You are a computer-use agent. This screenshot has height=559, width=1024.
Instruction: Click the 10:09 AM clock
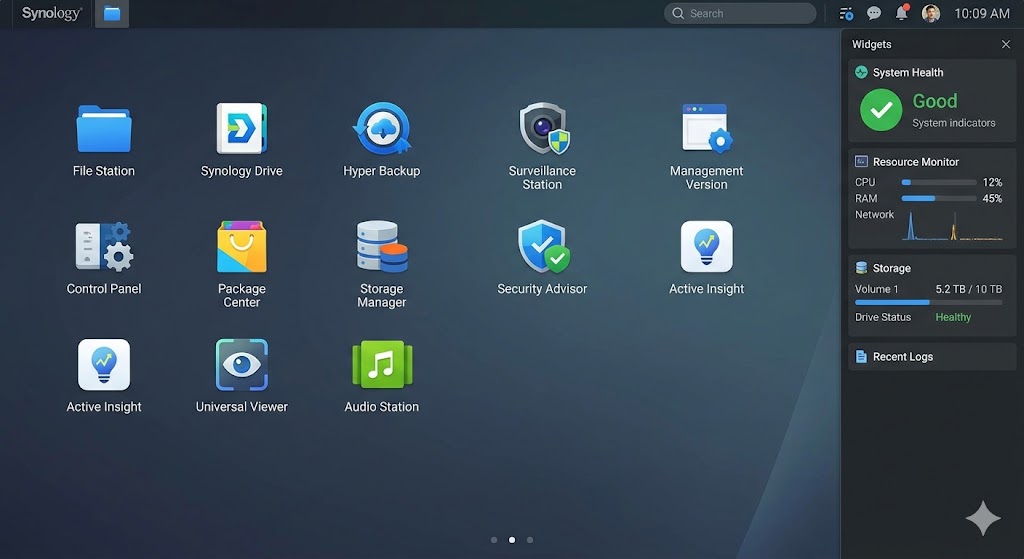[982, 13]
